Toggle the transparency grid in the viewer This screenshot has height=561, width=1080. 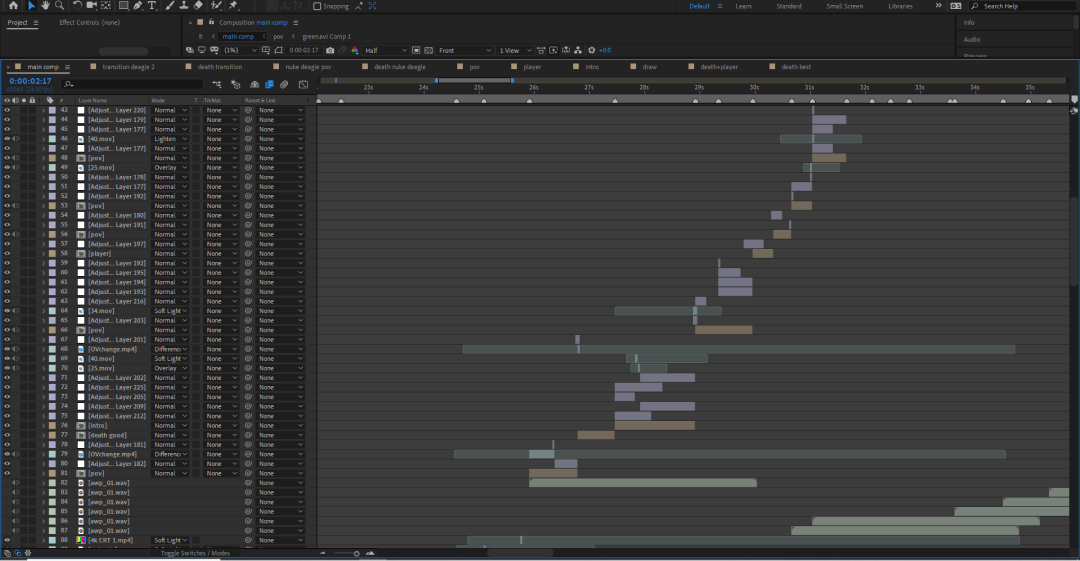(428, 50)
